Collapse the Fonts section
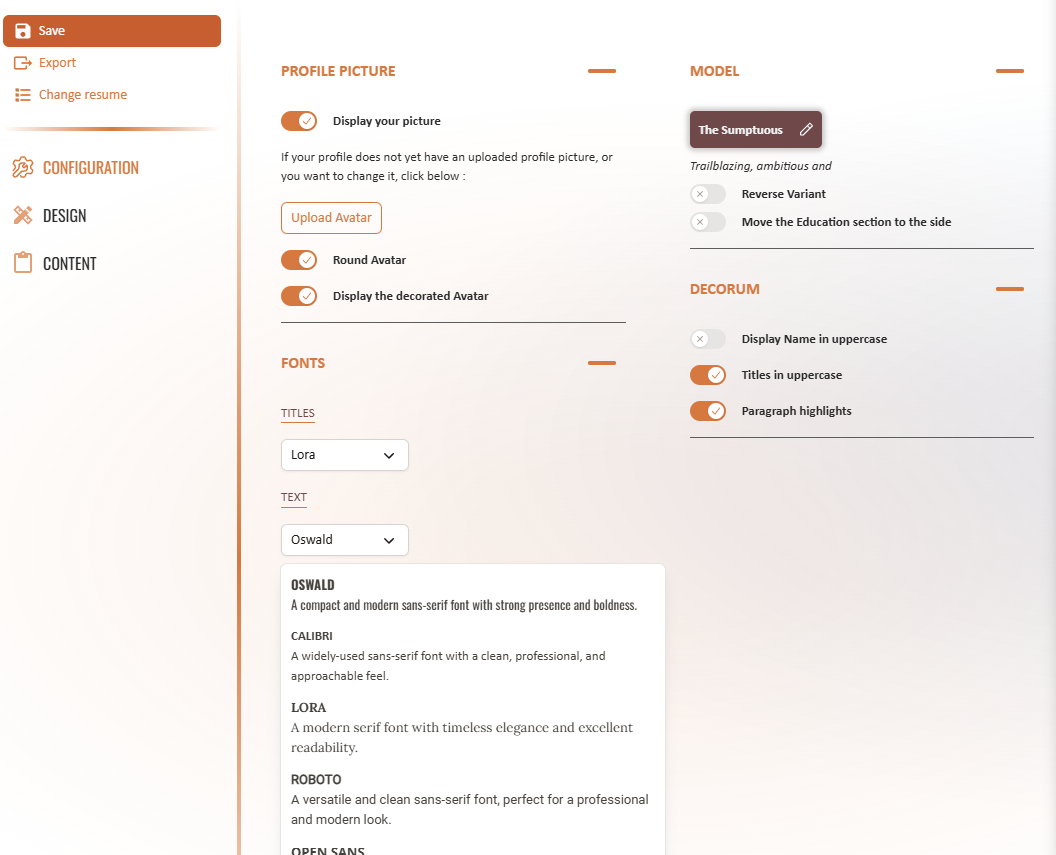The height and width of the screenshot is (855, 1056). click(x=602, y=363)
